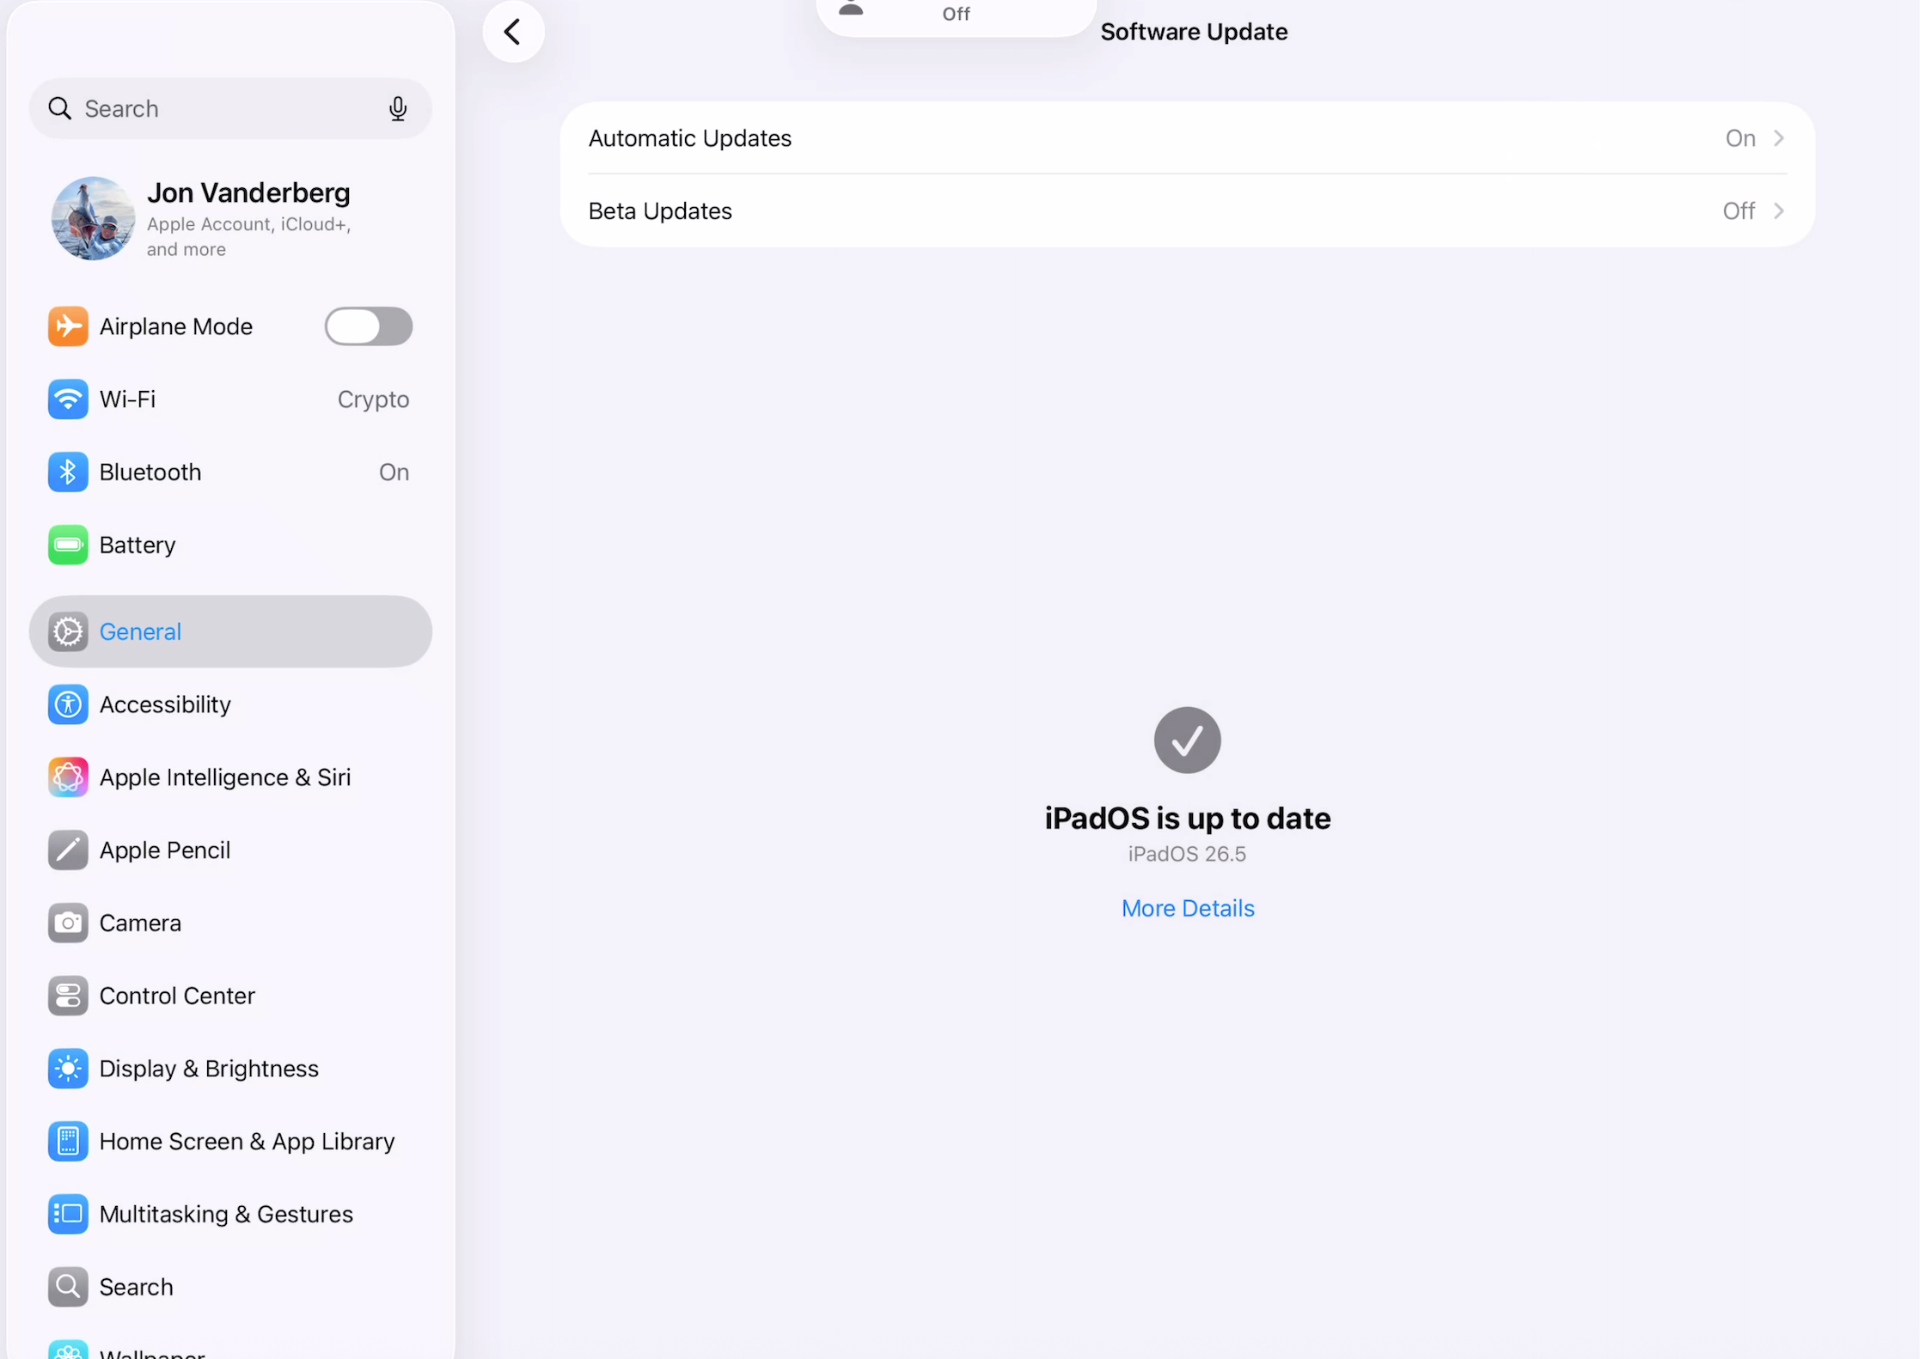Click the Apple Intelligence & Siri icon
The image size is (1920, 1359).
[x=68, y=777]
